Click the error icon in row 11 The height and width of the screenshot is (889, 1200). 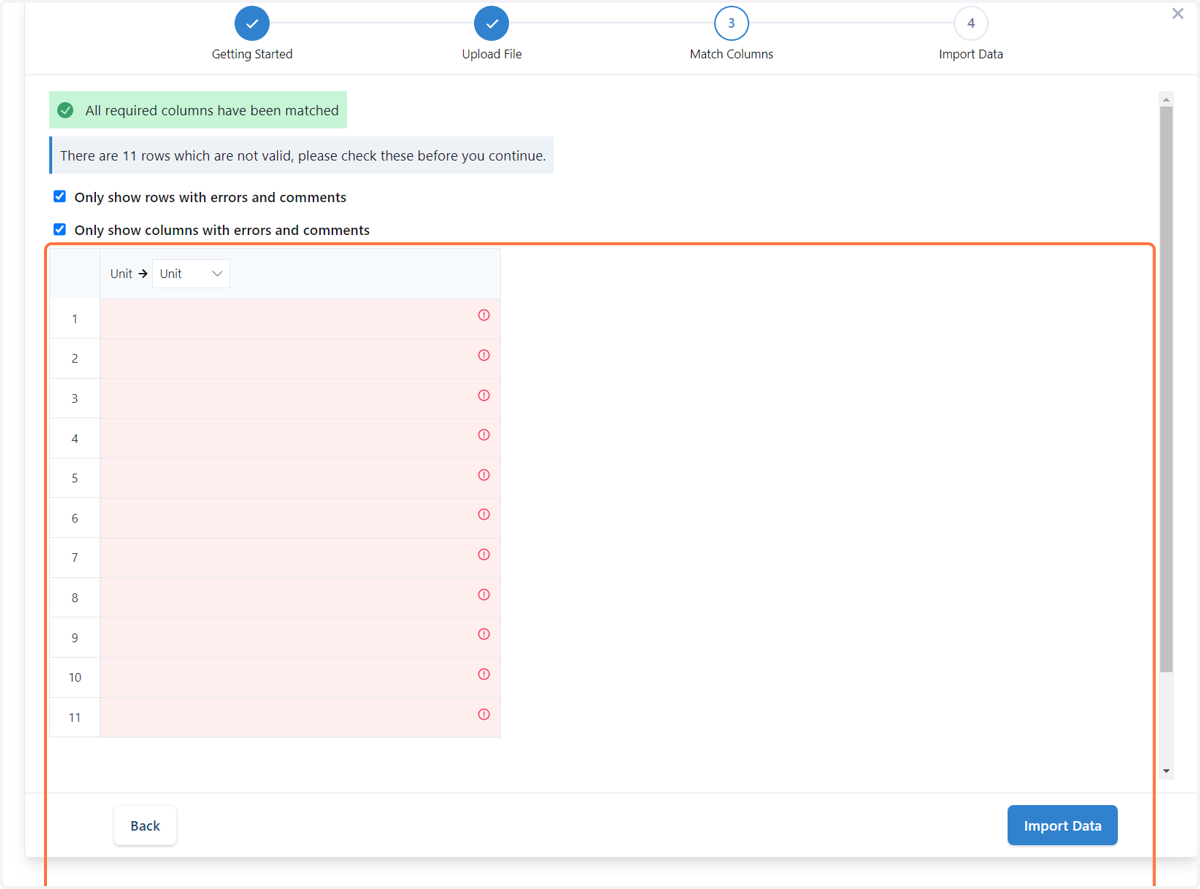pyautogui.click(x=484, y=714)
